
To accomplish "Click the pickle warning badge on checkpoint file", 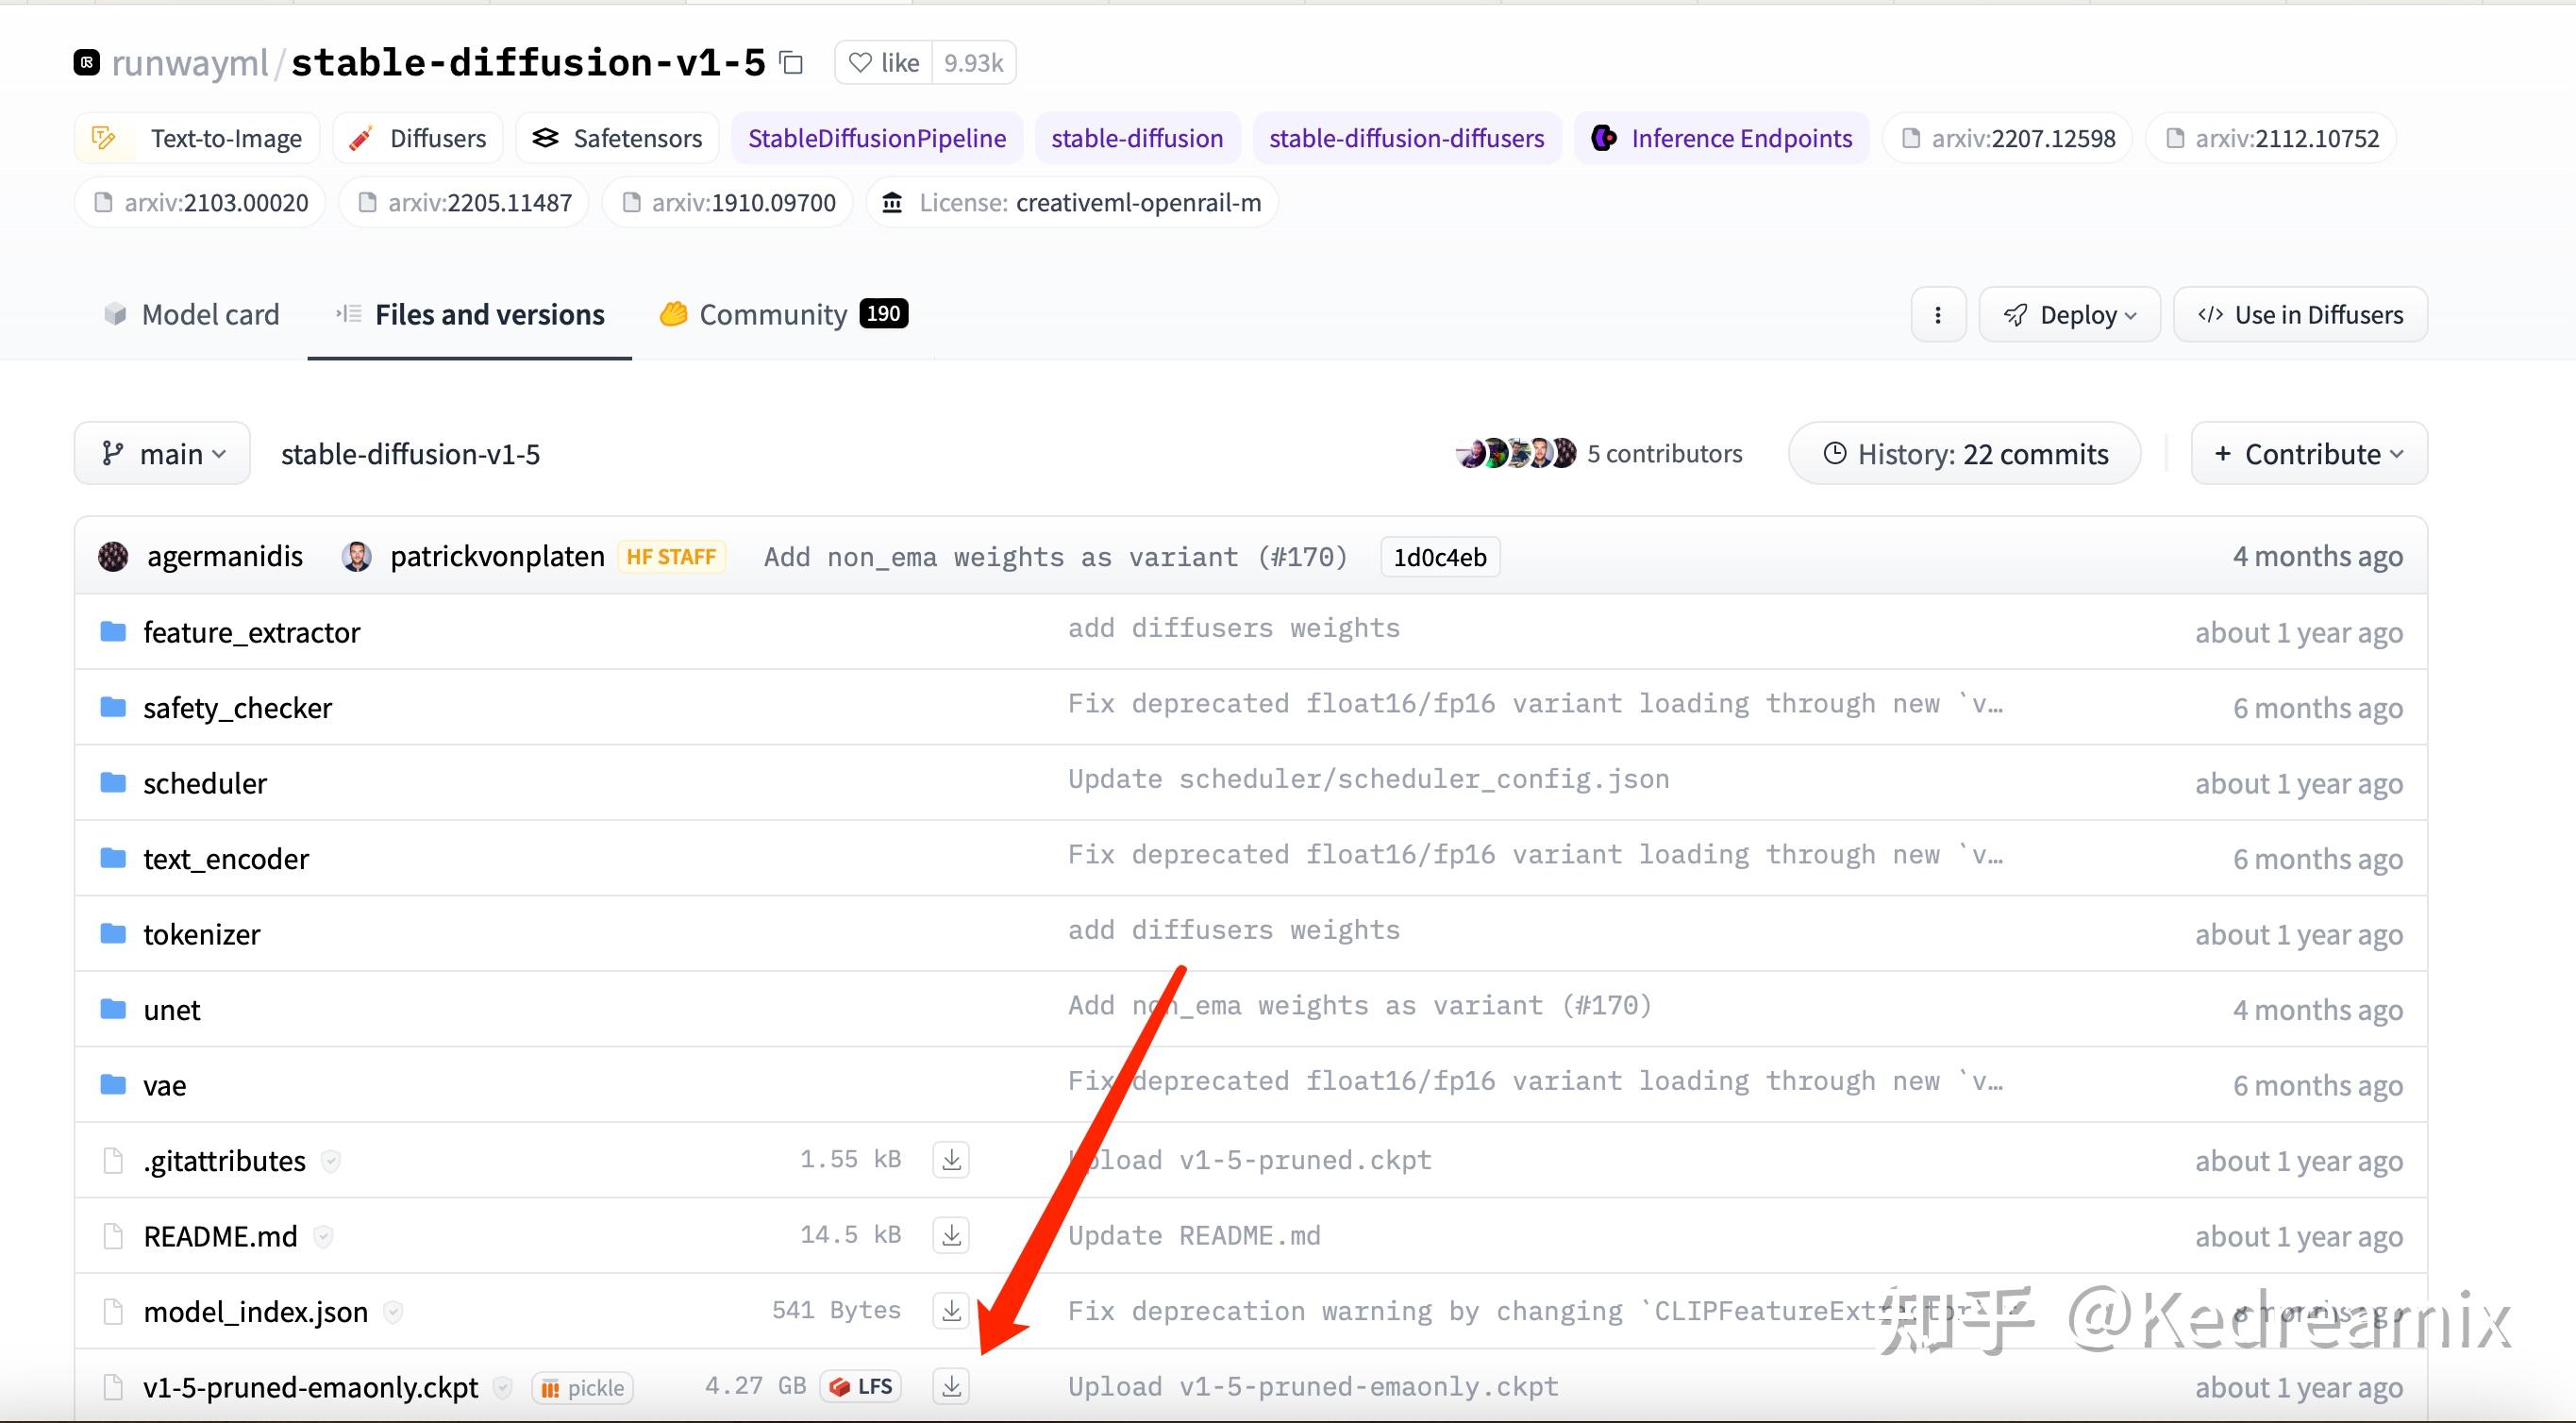I will [581, 1387].
